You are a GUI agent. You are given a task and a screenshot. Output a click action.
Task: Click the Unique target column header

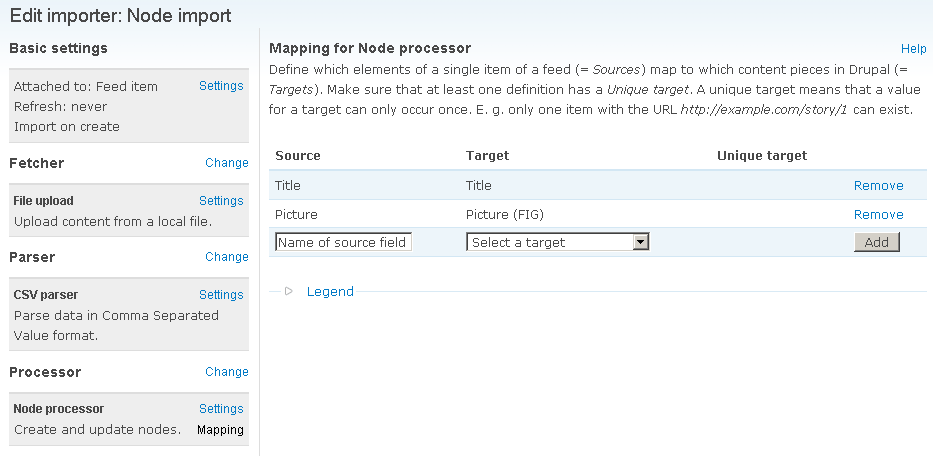[762, 156]
